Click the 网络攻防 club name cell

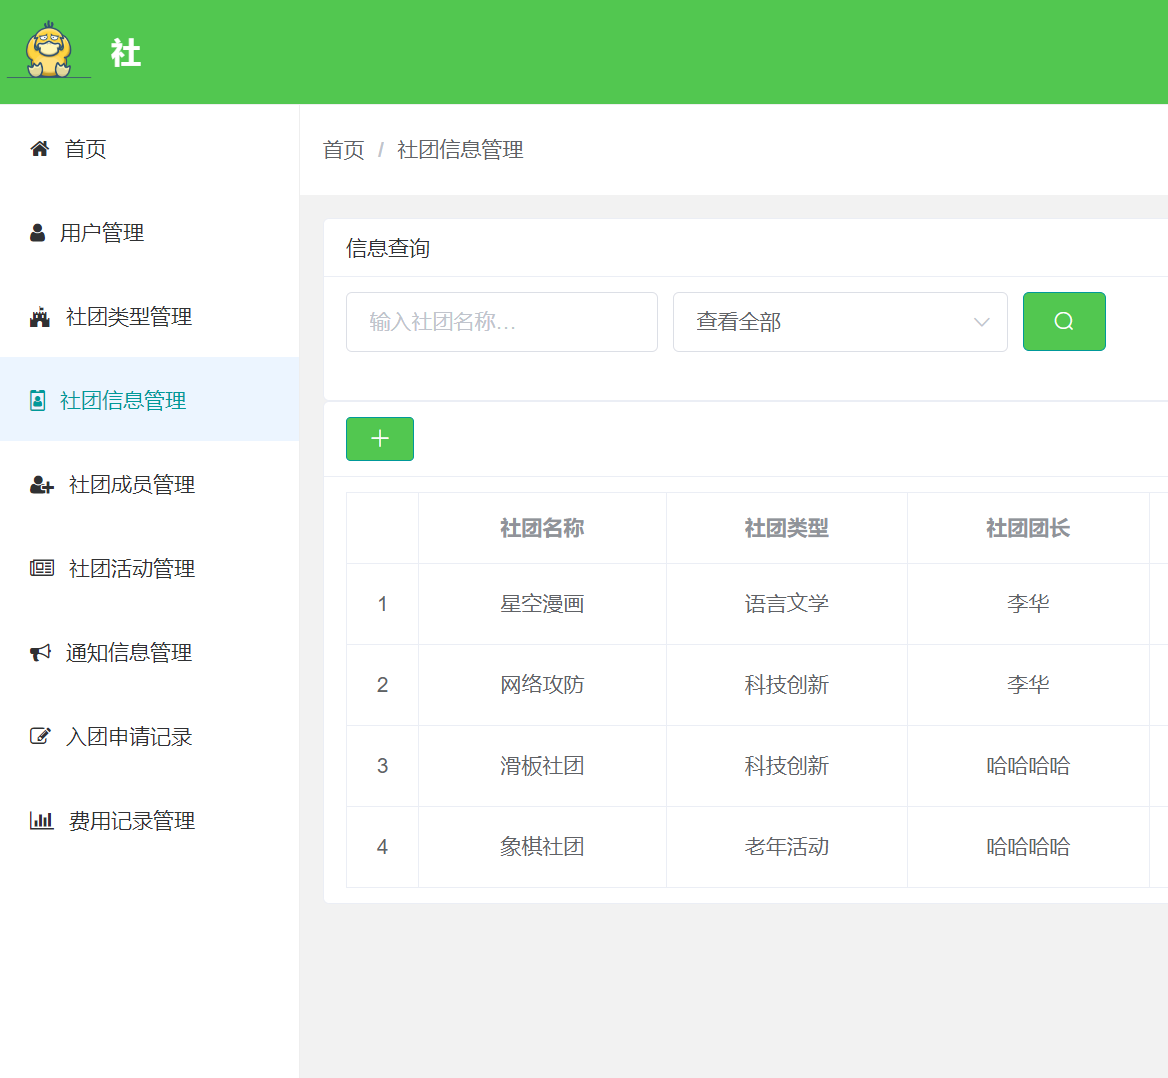[x=542, y=685]
